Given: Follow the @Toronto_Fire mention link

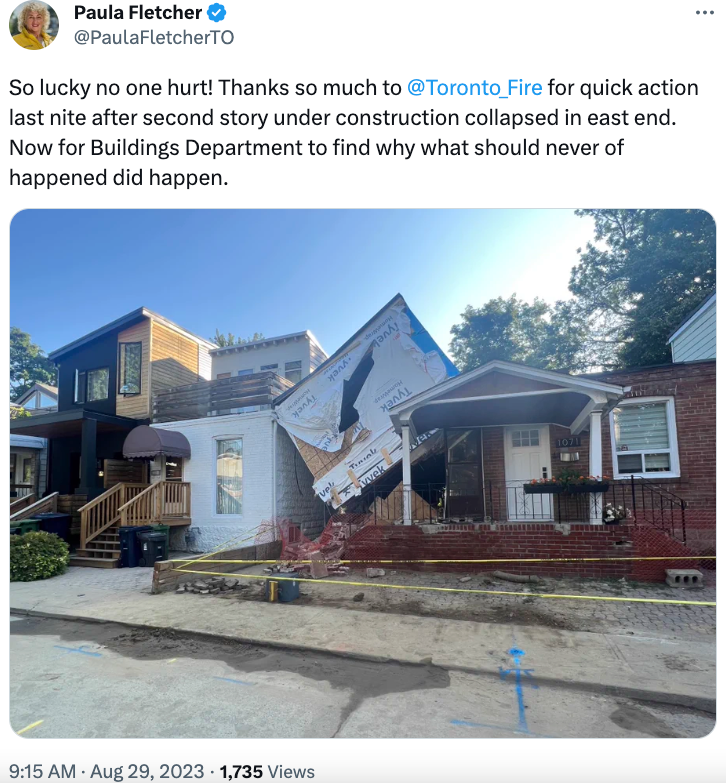Looking at the screenshot, I should click(x=474, y=88).
